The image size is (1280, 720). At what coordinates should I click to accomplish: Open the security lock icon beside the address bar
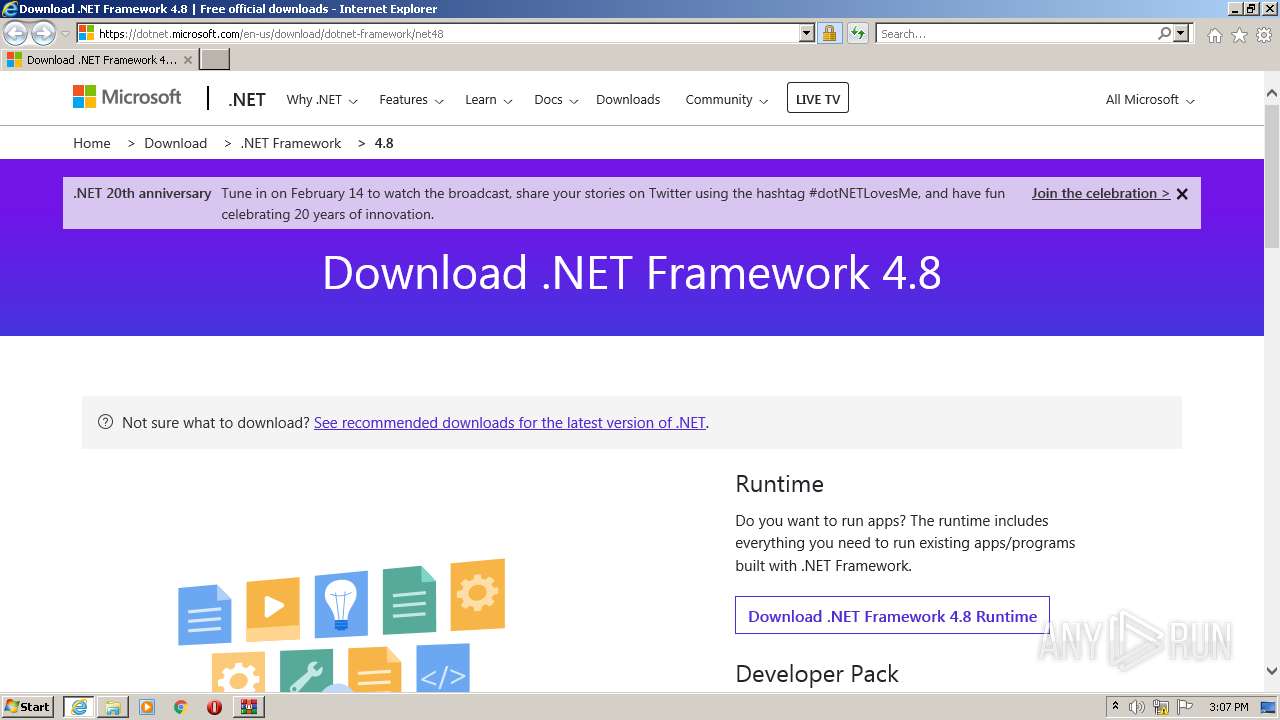tap(829, 33)
